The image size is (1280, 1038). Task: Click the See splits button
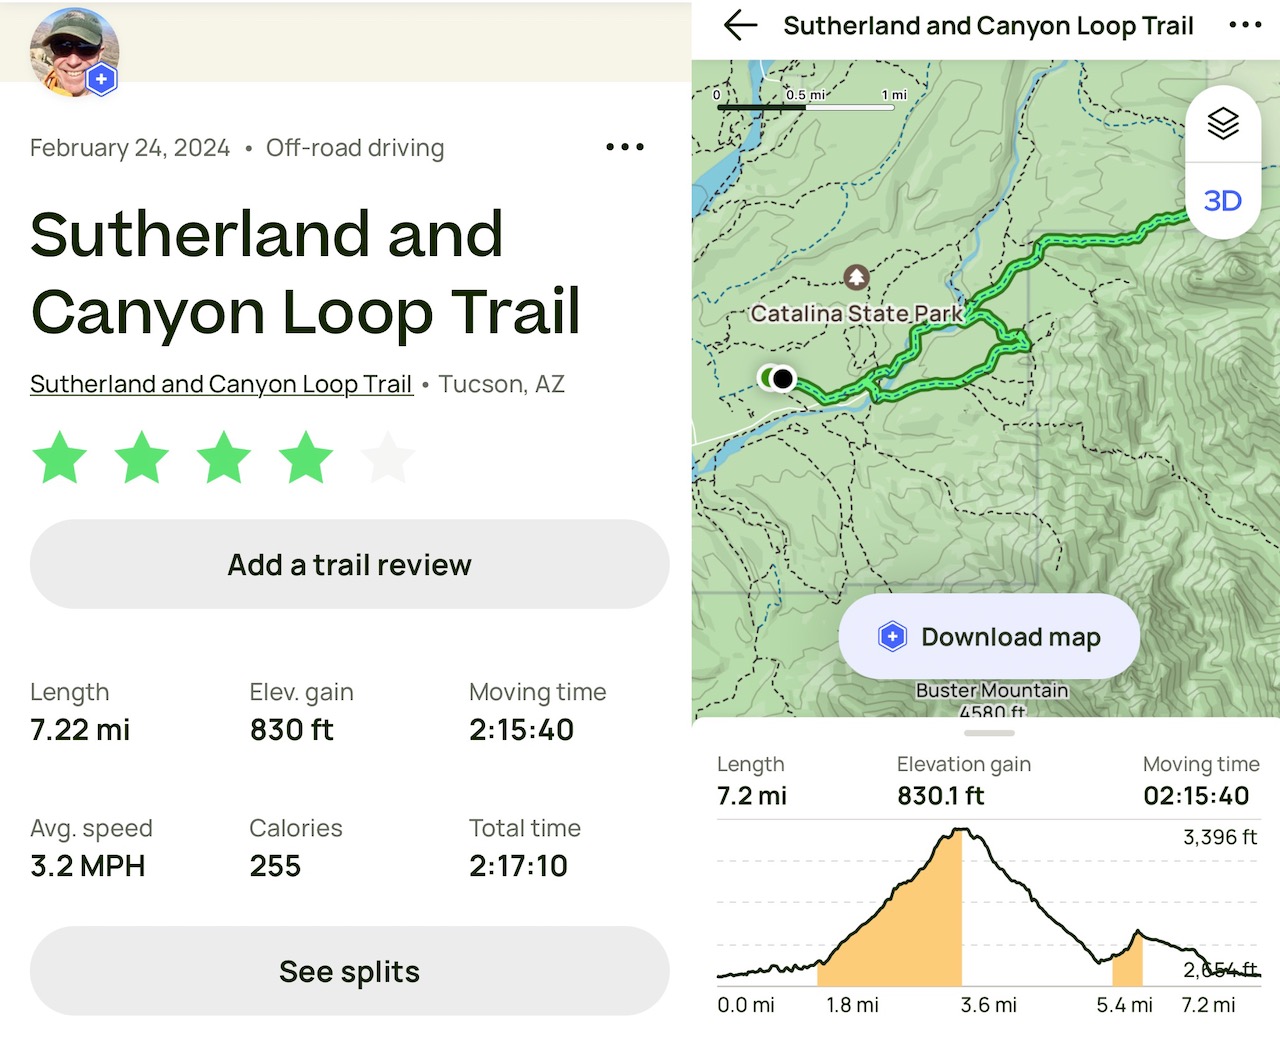349,971
